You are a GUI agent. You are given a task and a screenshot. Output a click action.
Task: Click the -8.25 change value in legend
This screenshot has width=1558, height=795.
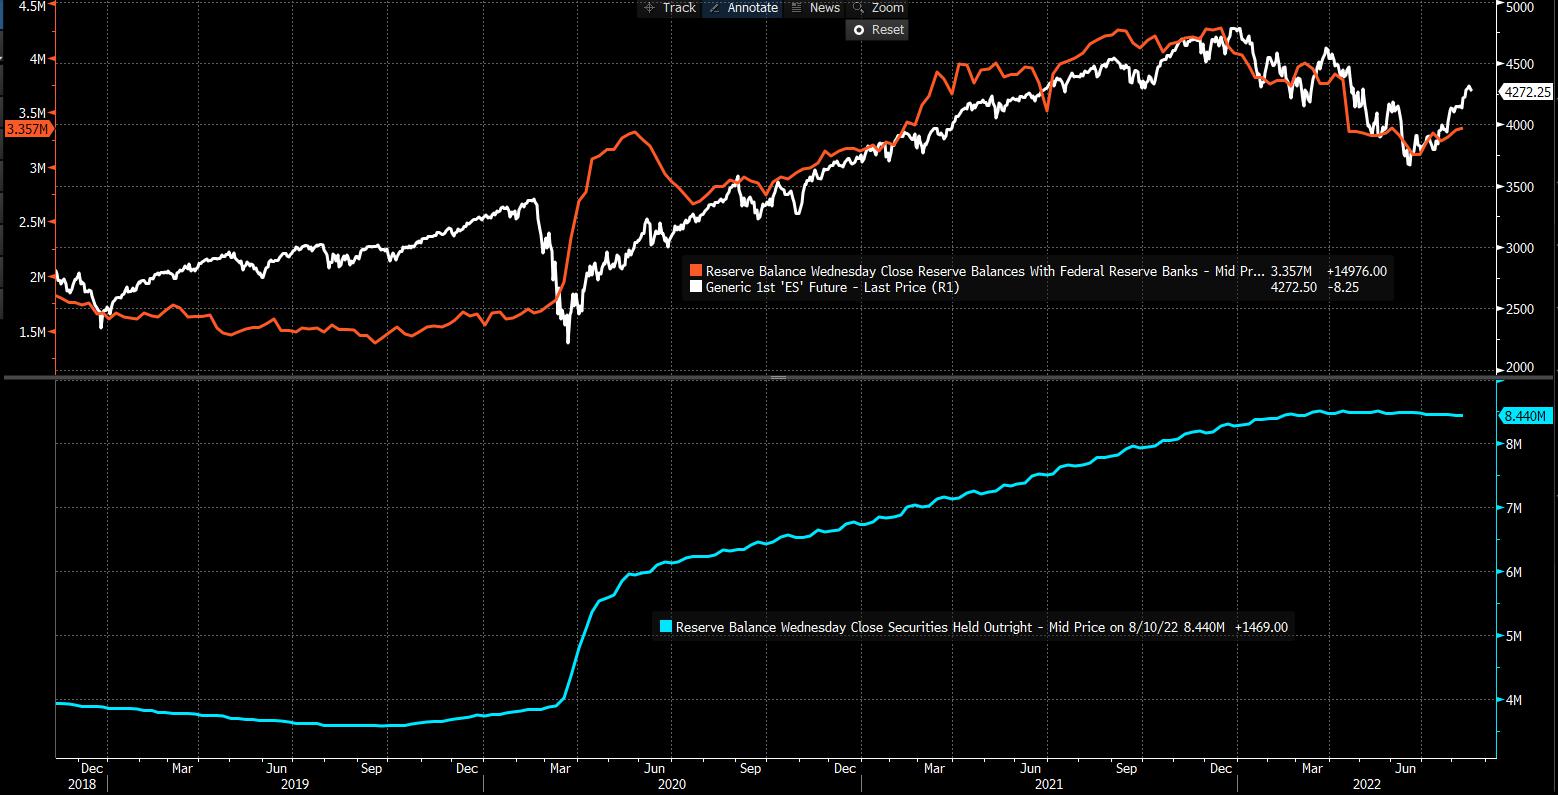[x=1343, y=287]
